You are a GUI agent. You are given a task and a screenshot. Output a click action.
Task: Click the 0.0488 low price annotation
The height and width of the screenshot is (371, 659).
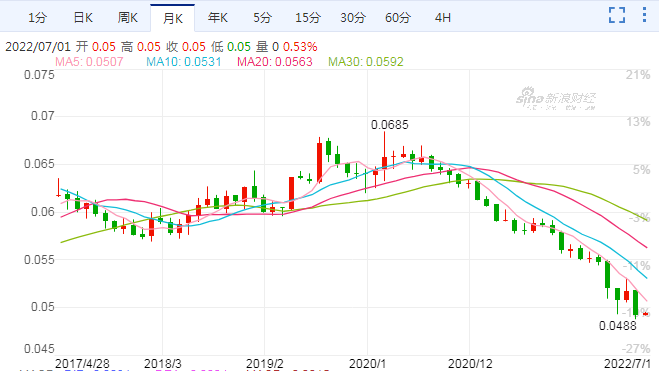click(617, 326)
